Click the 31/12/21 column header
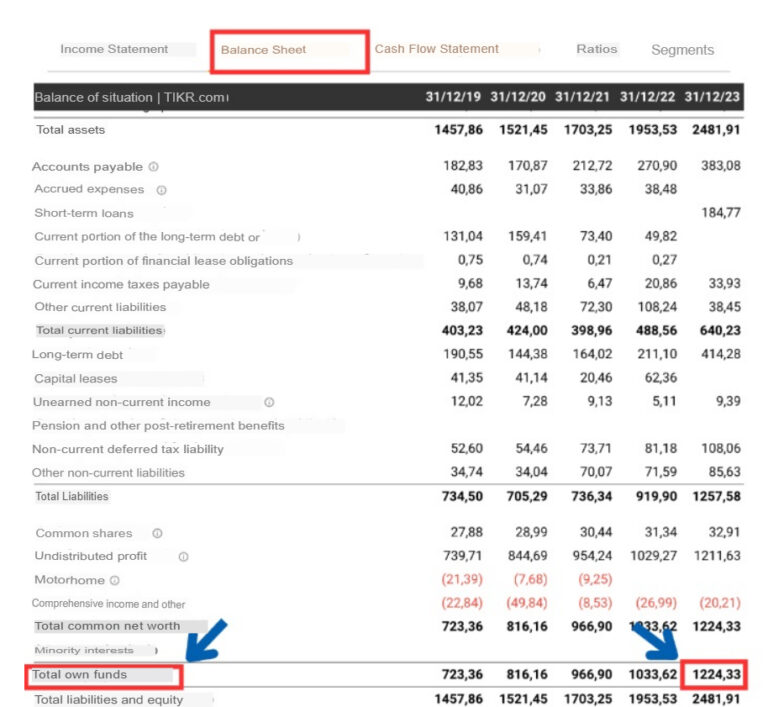Image resolution: width=768 pixels, height=707 pixels. pyautogui.click(x=583, y=97)
